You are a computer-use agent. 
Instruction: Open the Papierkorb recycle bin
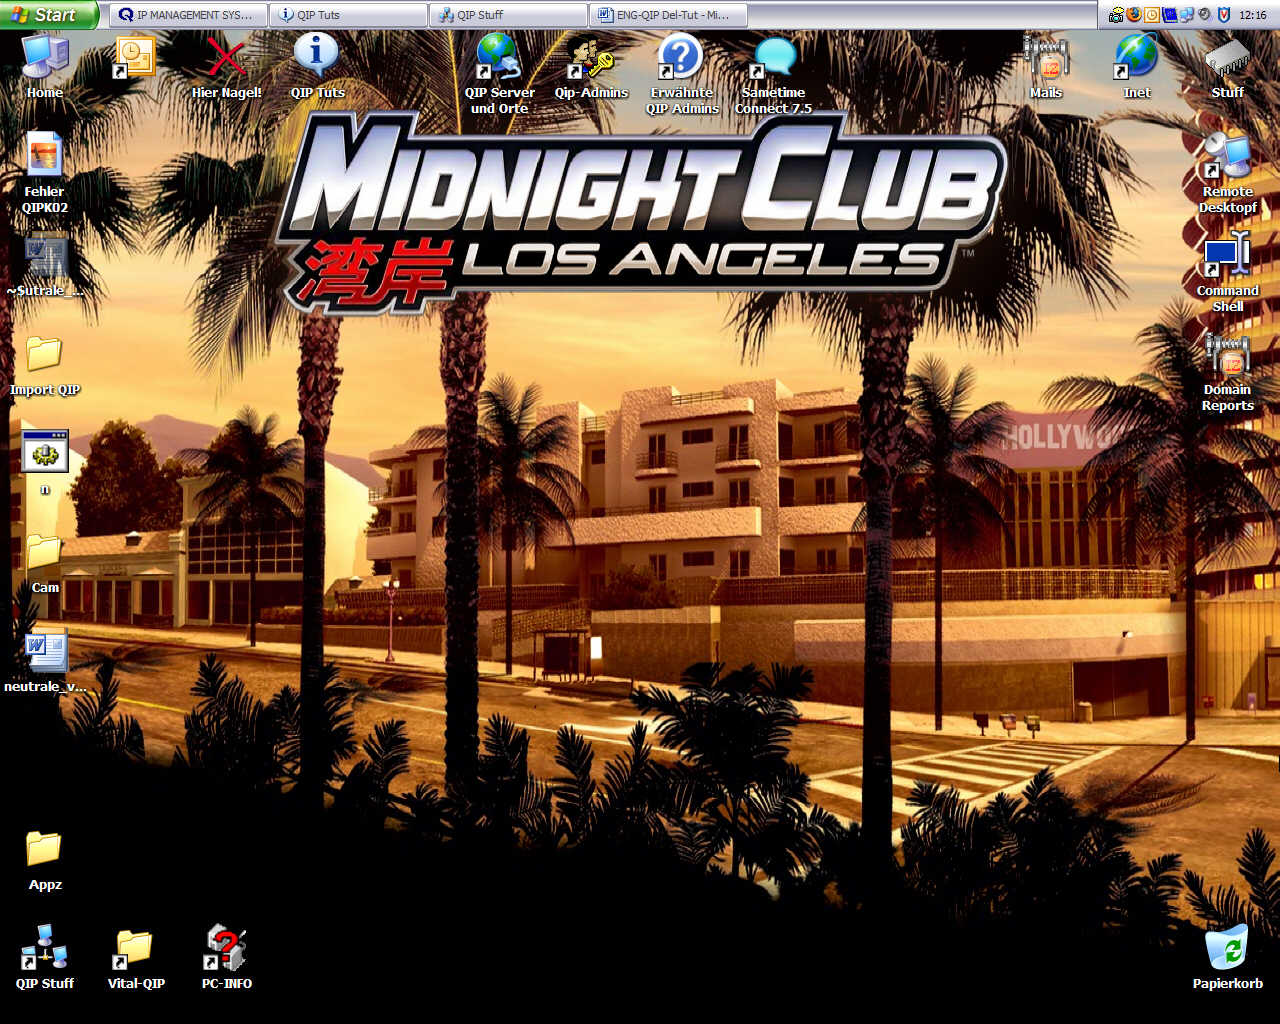1228,956
